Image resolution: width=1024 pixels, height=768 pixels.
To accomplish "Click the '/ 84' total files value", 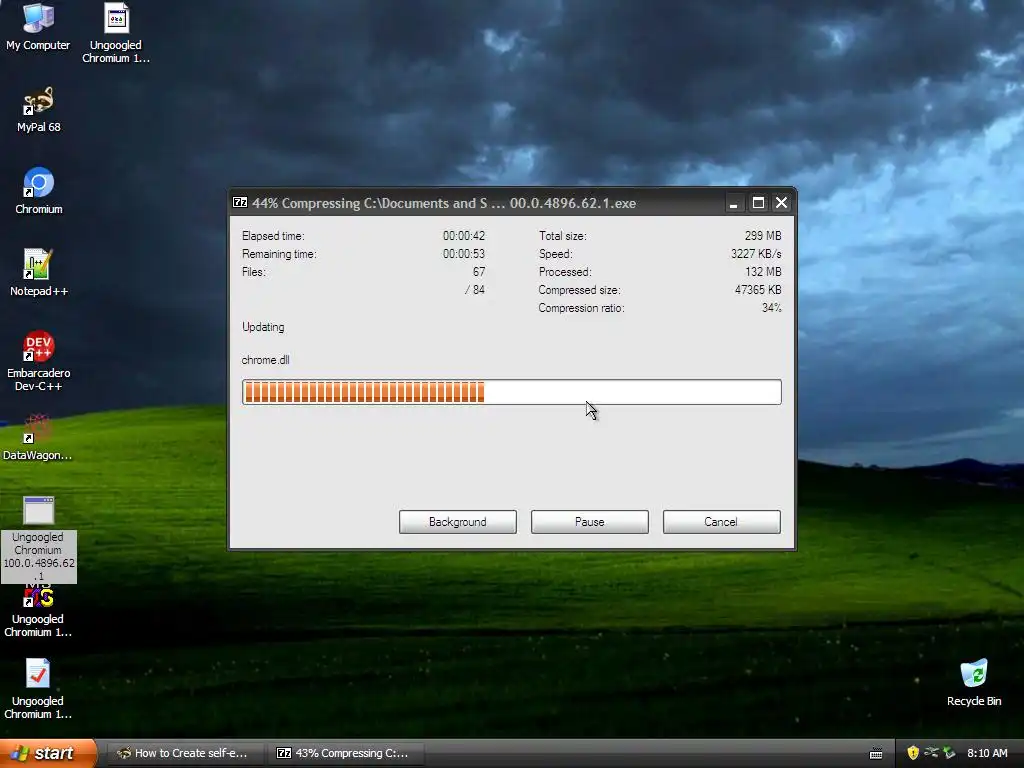I will tap(475, 289).
